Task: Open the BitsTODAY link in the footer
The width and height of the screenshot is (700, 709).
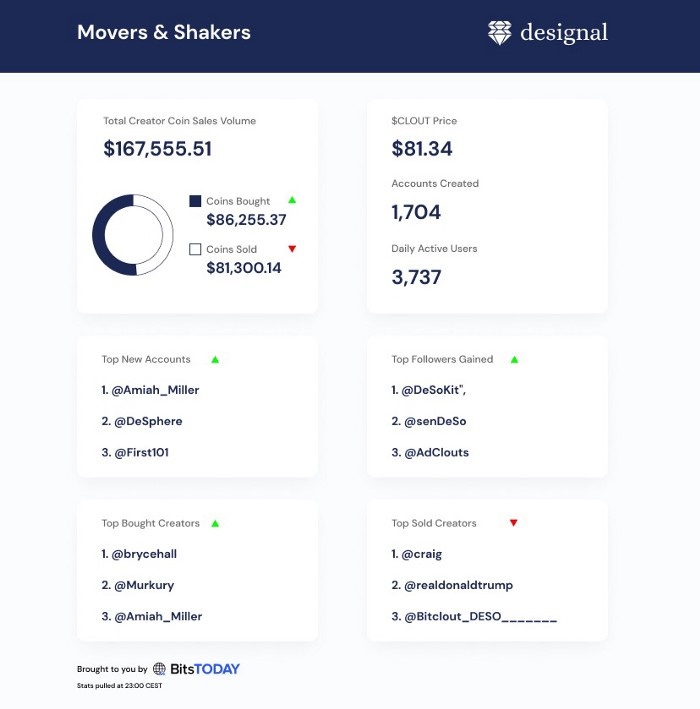Action: 205,669
